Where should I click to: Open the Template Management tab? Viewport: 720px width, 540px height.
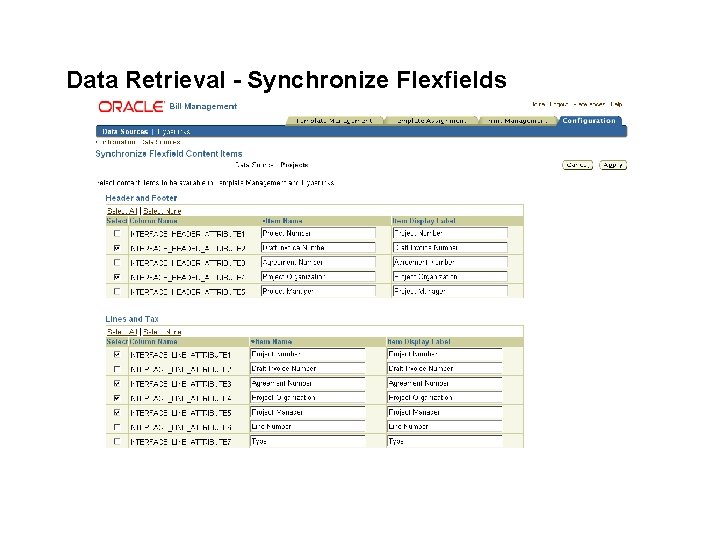(x=334, y=121)
